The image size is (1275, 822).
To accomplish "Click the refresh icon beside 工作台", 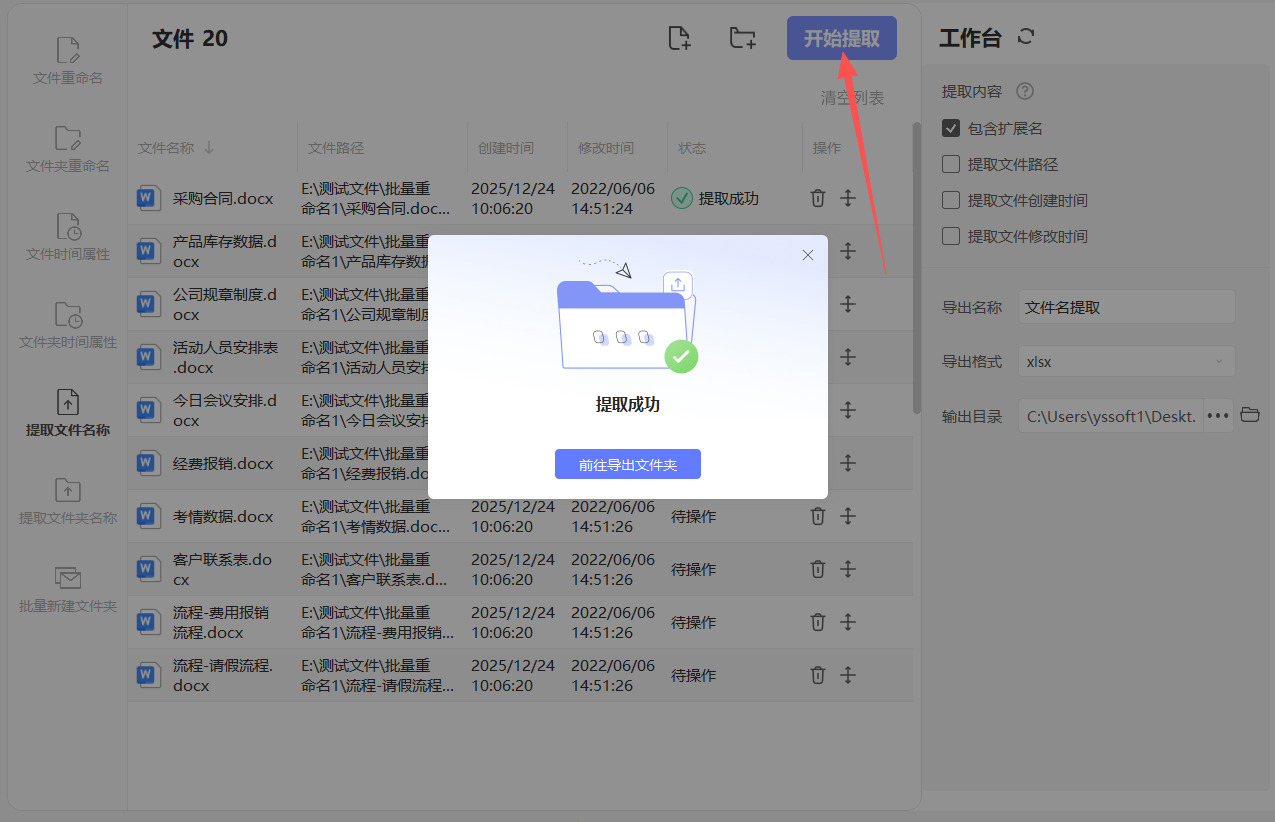I will (x=1025, y=37).
